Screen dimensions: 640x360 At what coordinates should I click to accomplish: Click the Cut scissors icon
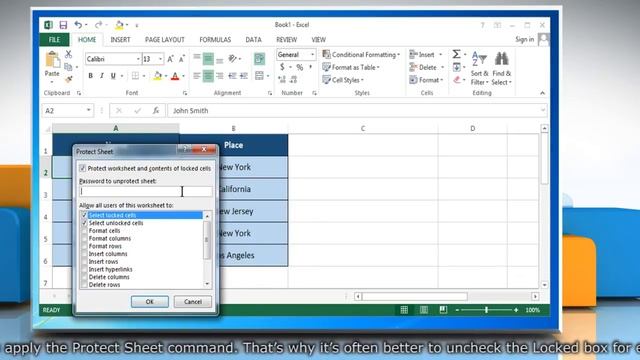click(x=68, y=54)
